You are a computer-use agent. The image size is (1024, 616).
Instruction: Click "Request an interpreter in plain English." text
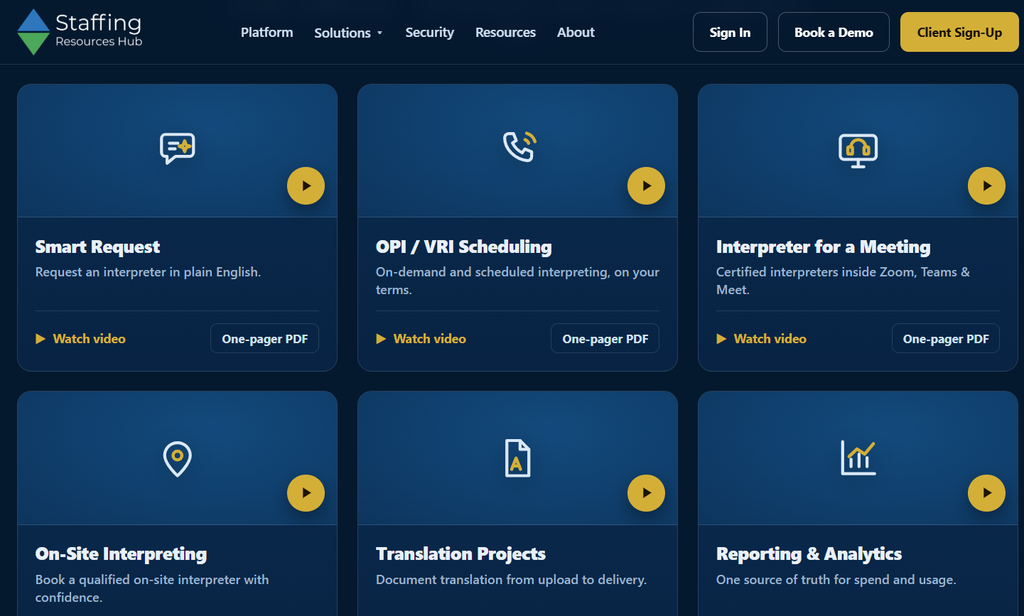click(148, 272)
